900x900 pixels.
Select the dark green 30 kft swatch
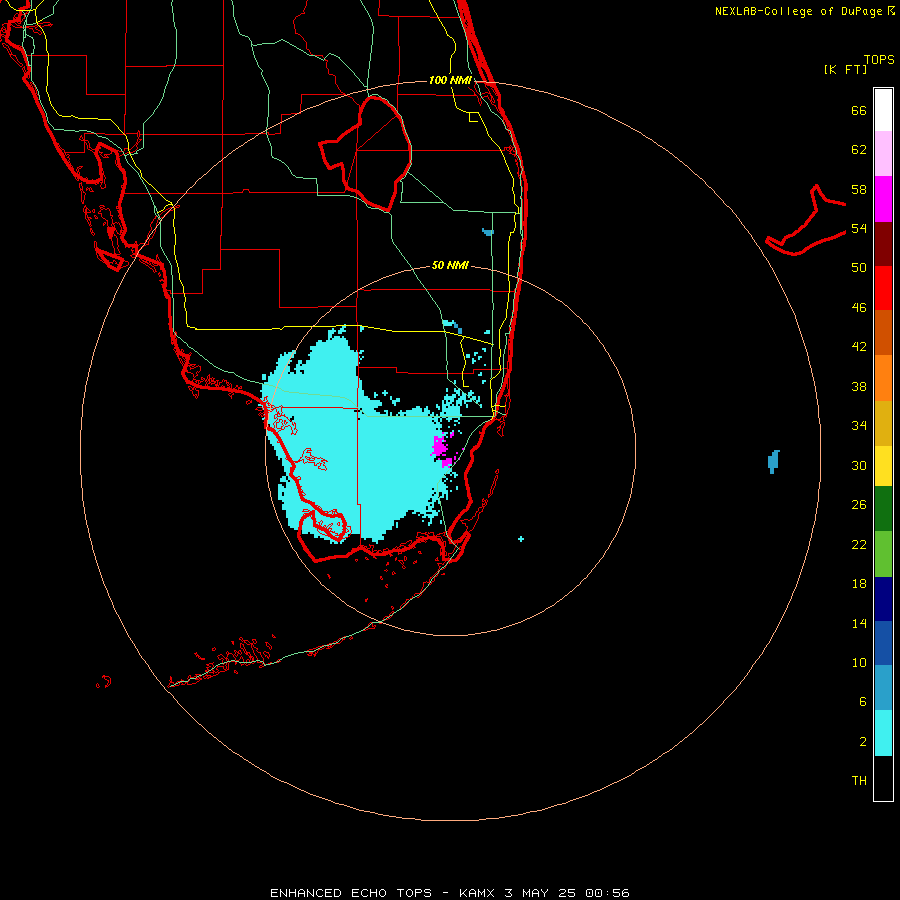point(883,509)
